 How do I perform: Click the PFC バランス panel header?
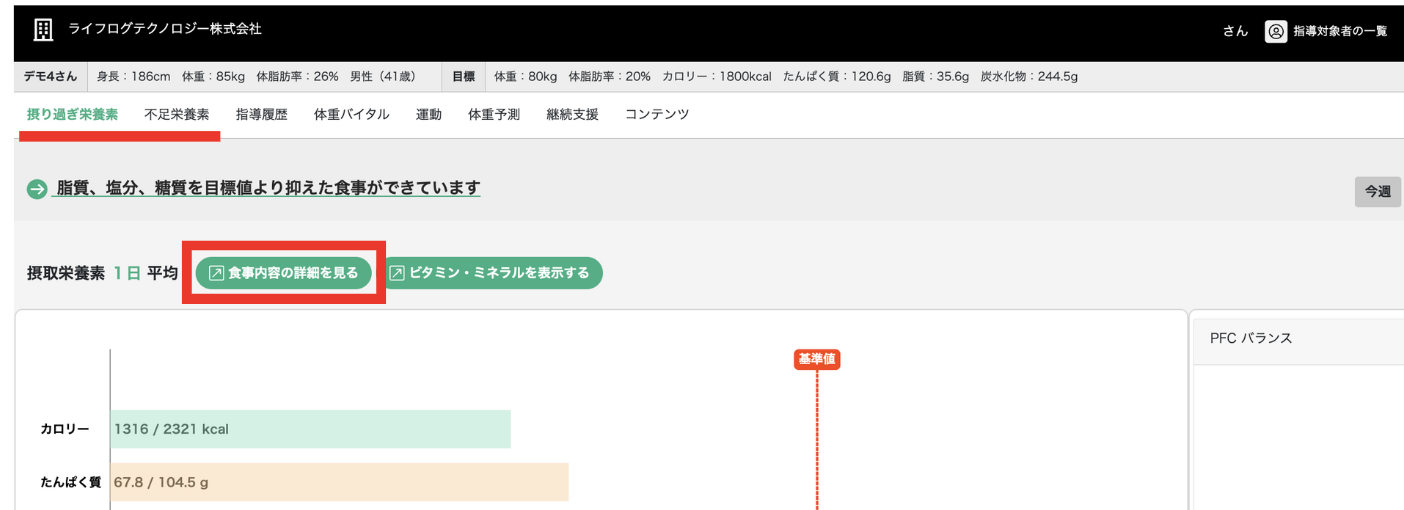tap(1298, 338)
